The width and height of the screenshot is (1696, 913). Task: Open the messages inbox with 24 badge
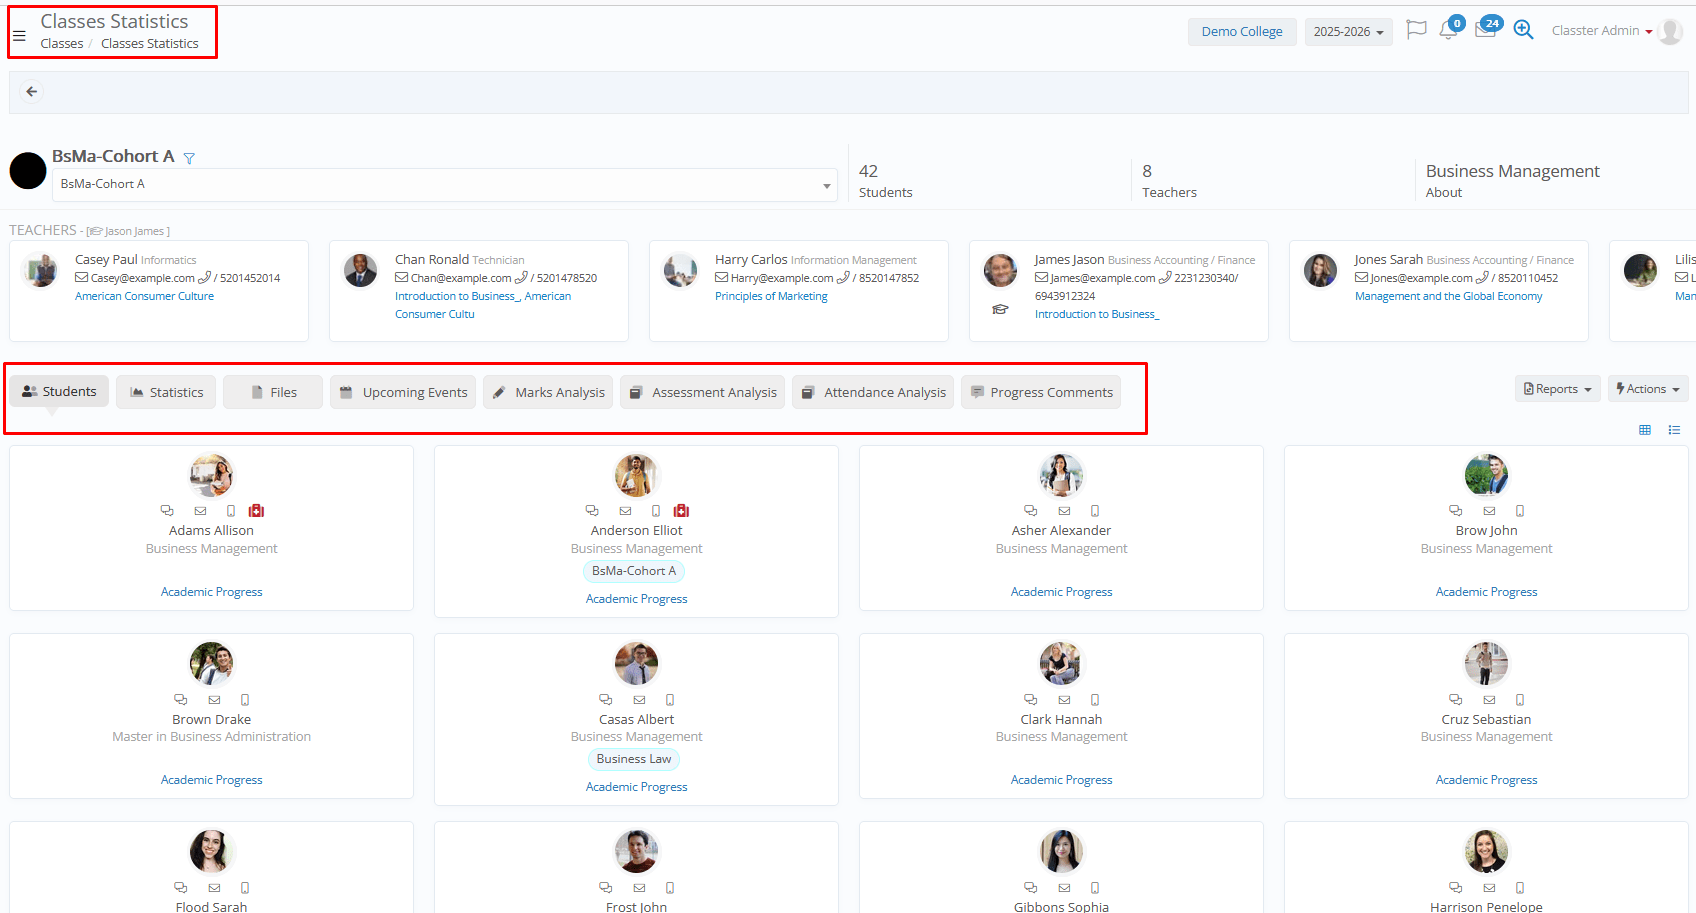(1485, 30)
